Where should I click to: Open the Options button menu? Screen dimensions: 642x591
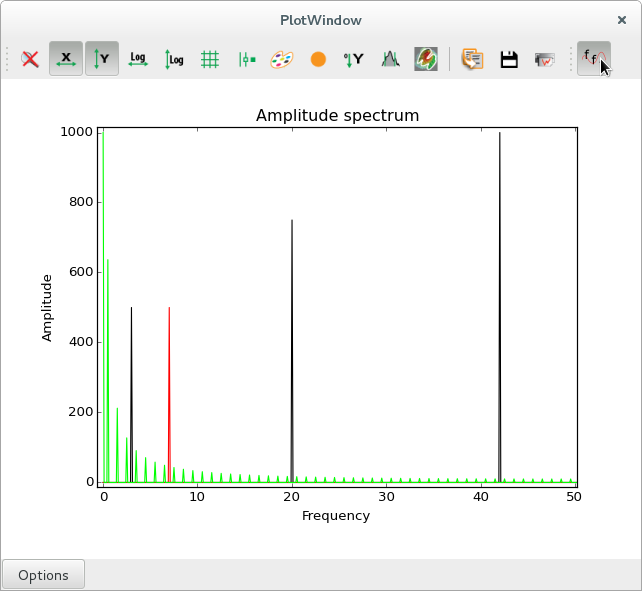pos(43,575)
